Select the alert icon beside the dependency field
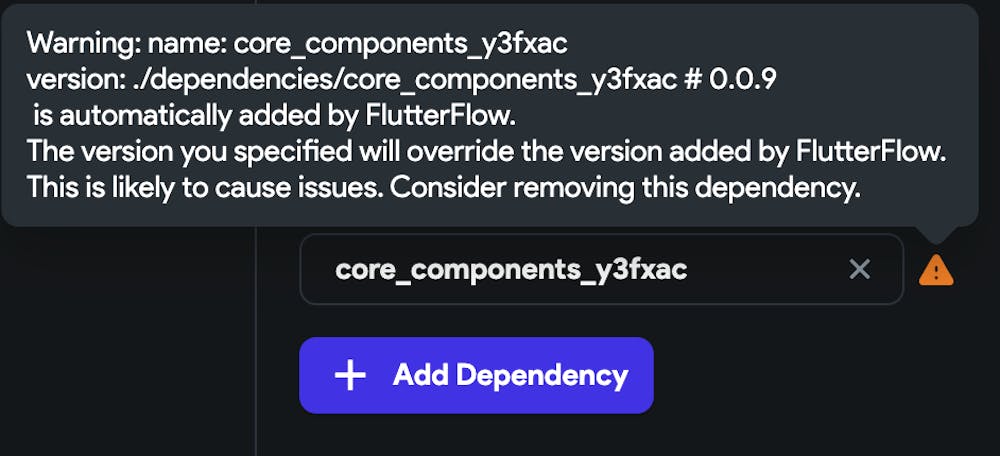This screenshot has width=1000, height=456. click(x=936, y=270)
